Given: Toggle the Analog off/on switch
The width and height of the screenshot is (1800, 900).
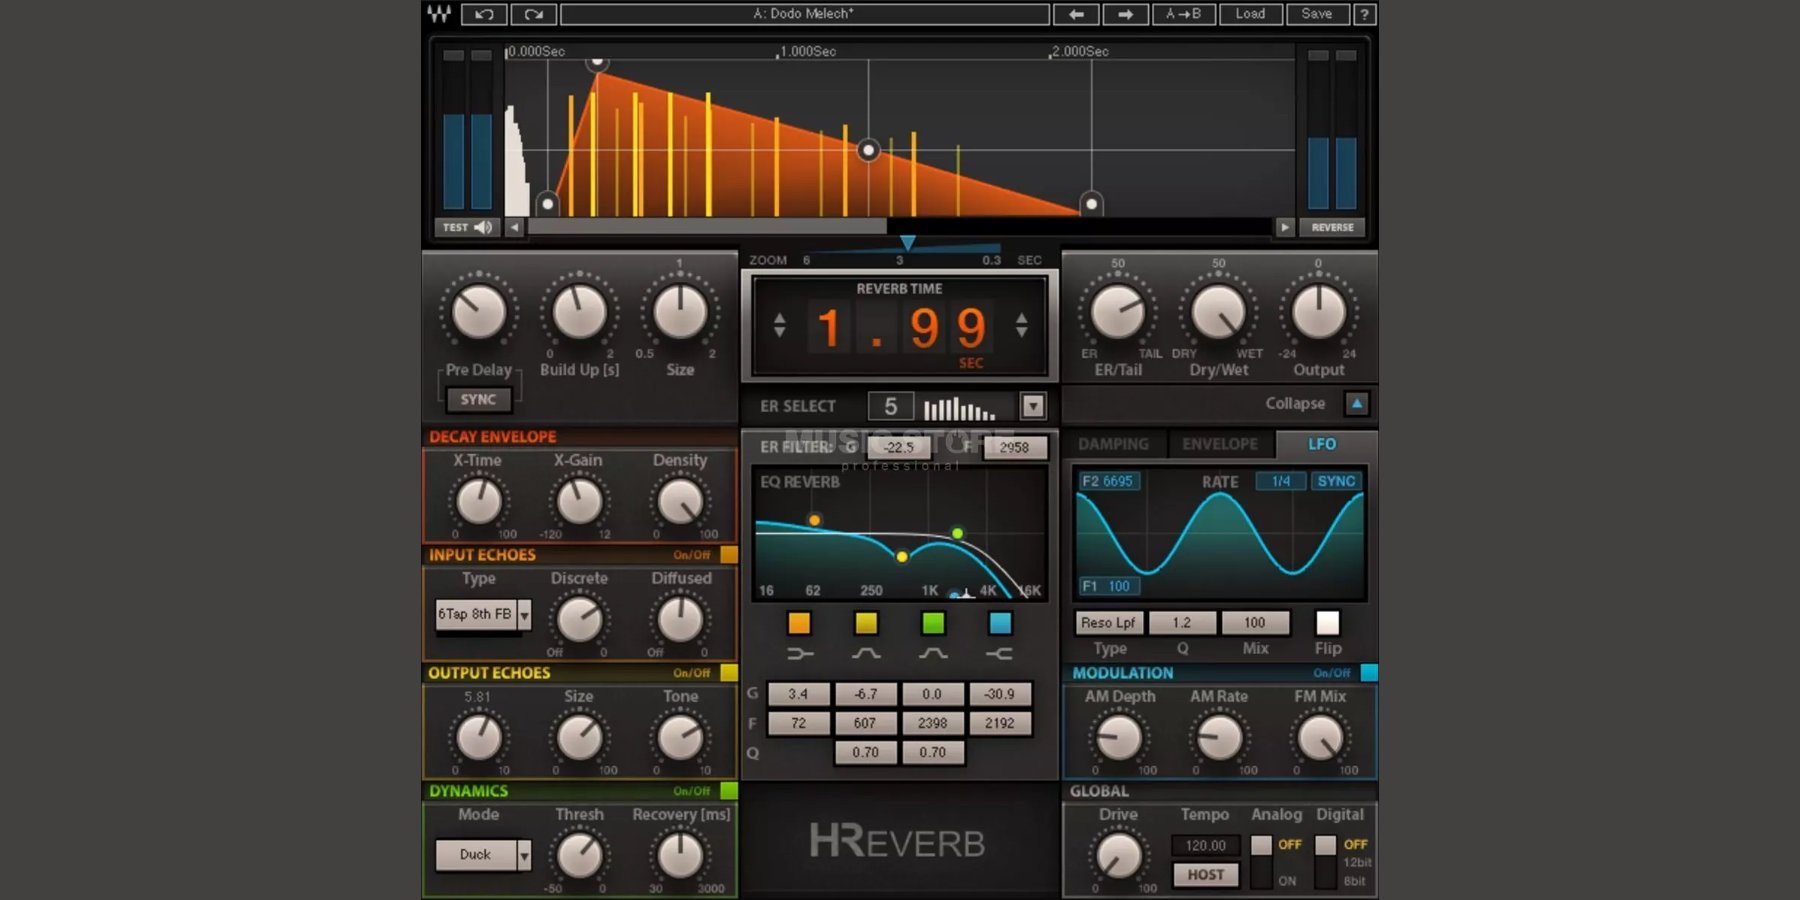Looking at the screenshot, I should click(1261, 860).
